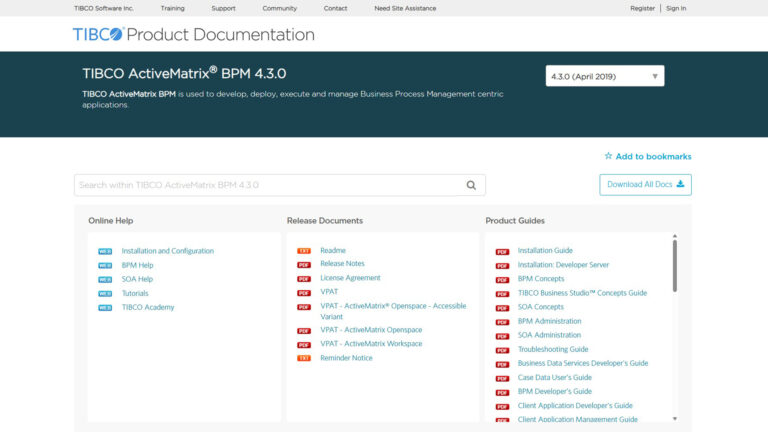Click PDF icon next to Troubleshooting Guide
This screenshot has width=768, height=432.
point(502,351)
